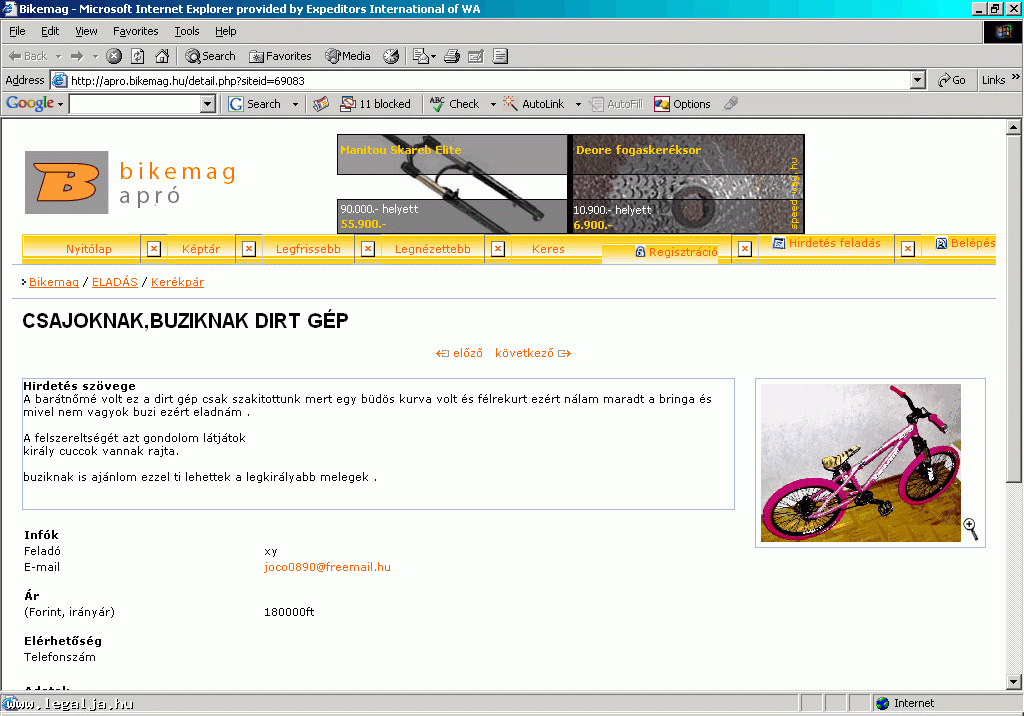Go to the következő next ad link
The width and height of the screenshot is (1024, 716).
(x=533, y=353)
